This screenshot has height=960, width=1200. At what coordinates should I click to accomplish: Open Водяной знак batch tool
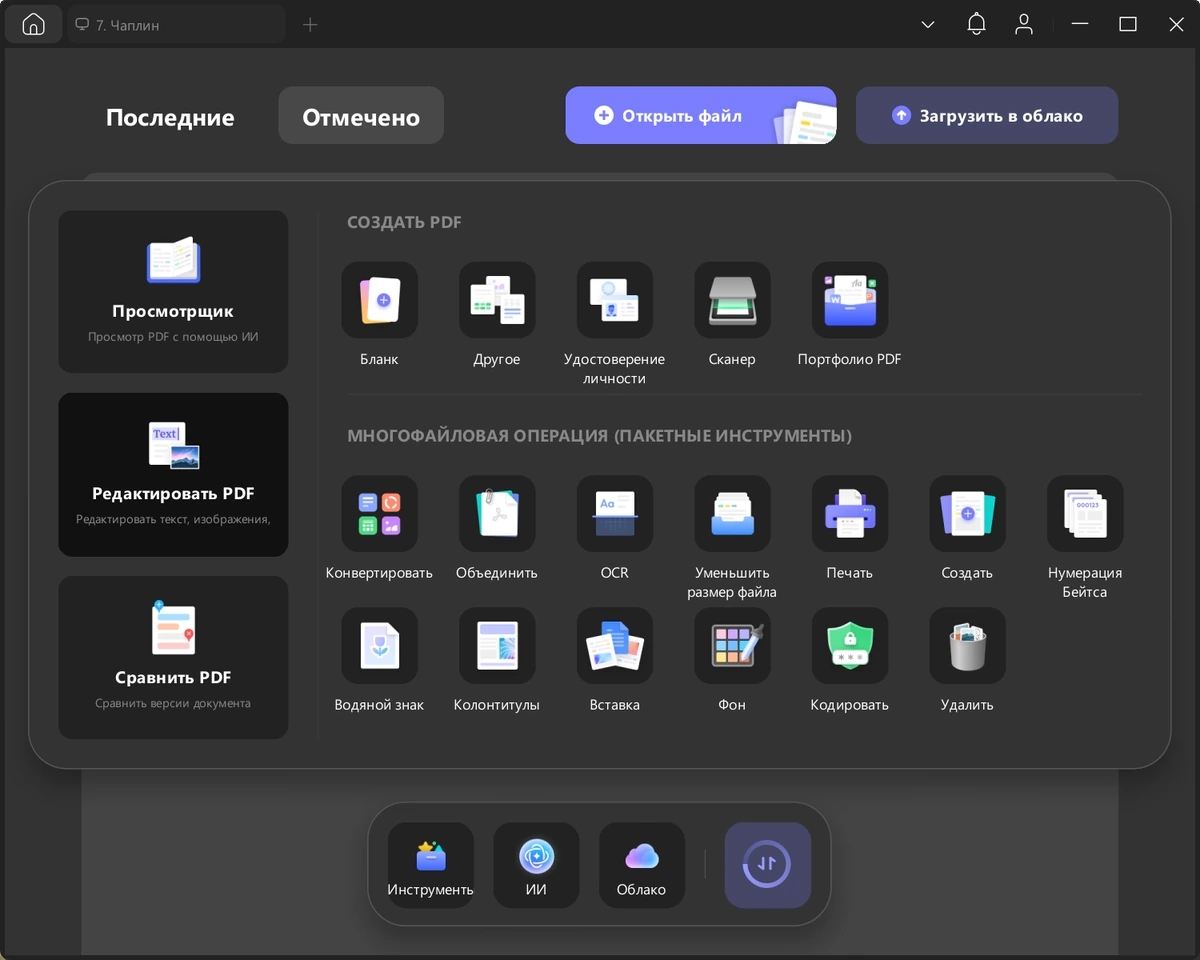tap(379, 646)
